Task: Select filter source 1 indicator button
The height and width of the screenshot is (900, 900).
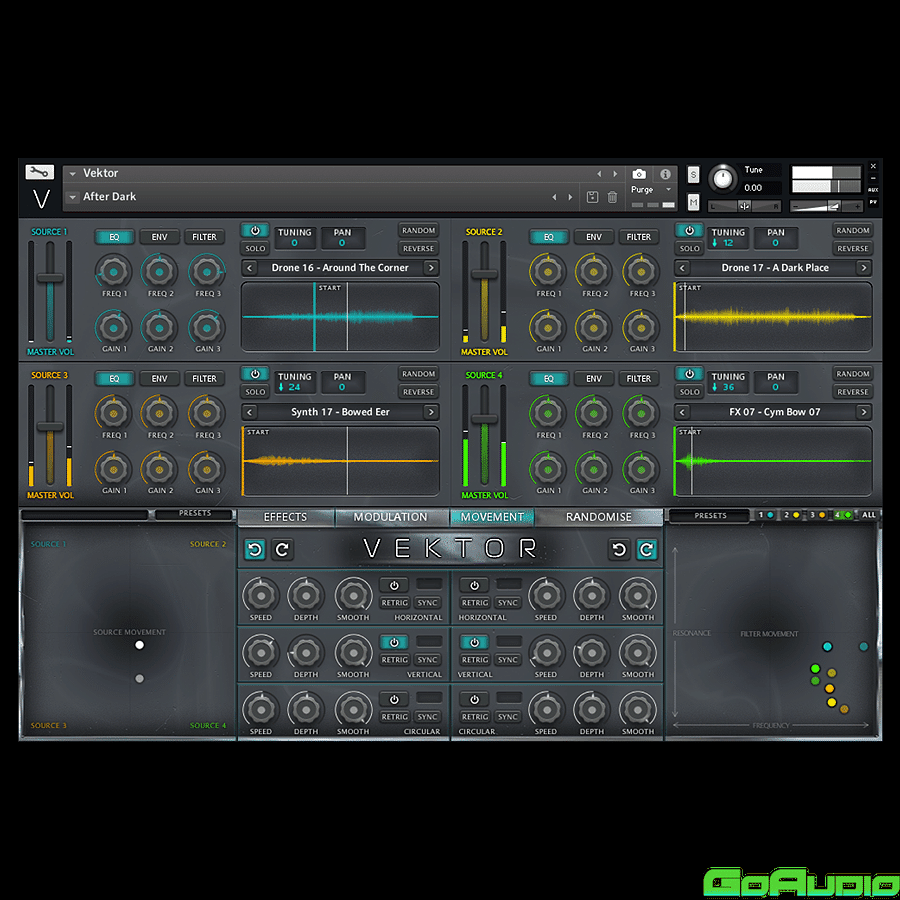Action: pos(765,515)
